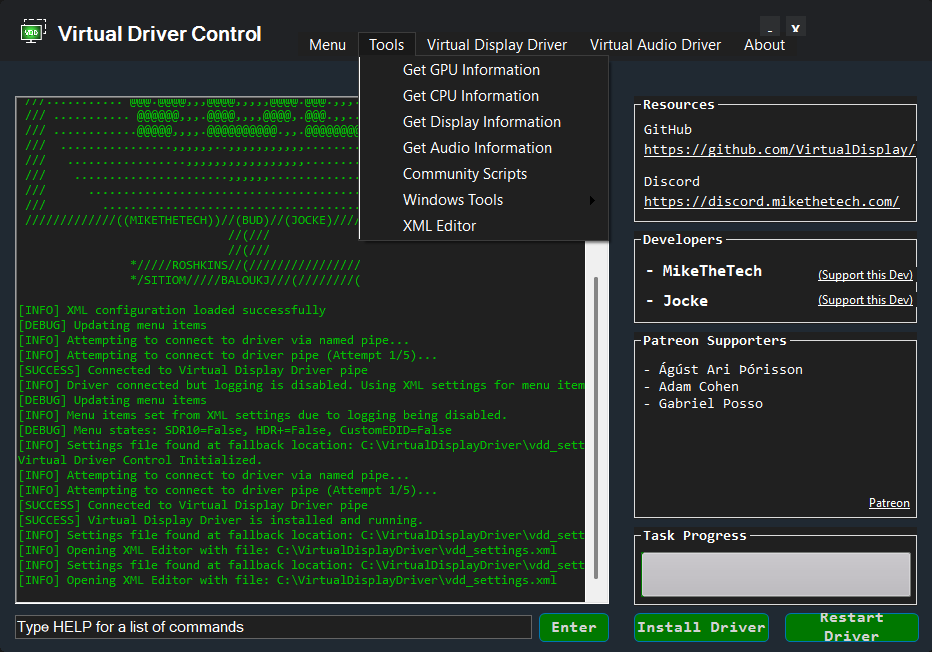This screenshot has height=652, width=932.
Task: Click log line 'Virtual Driver Control Initialized.'
Action: (140, 460)
